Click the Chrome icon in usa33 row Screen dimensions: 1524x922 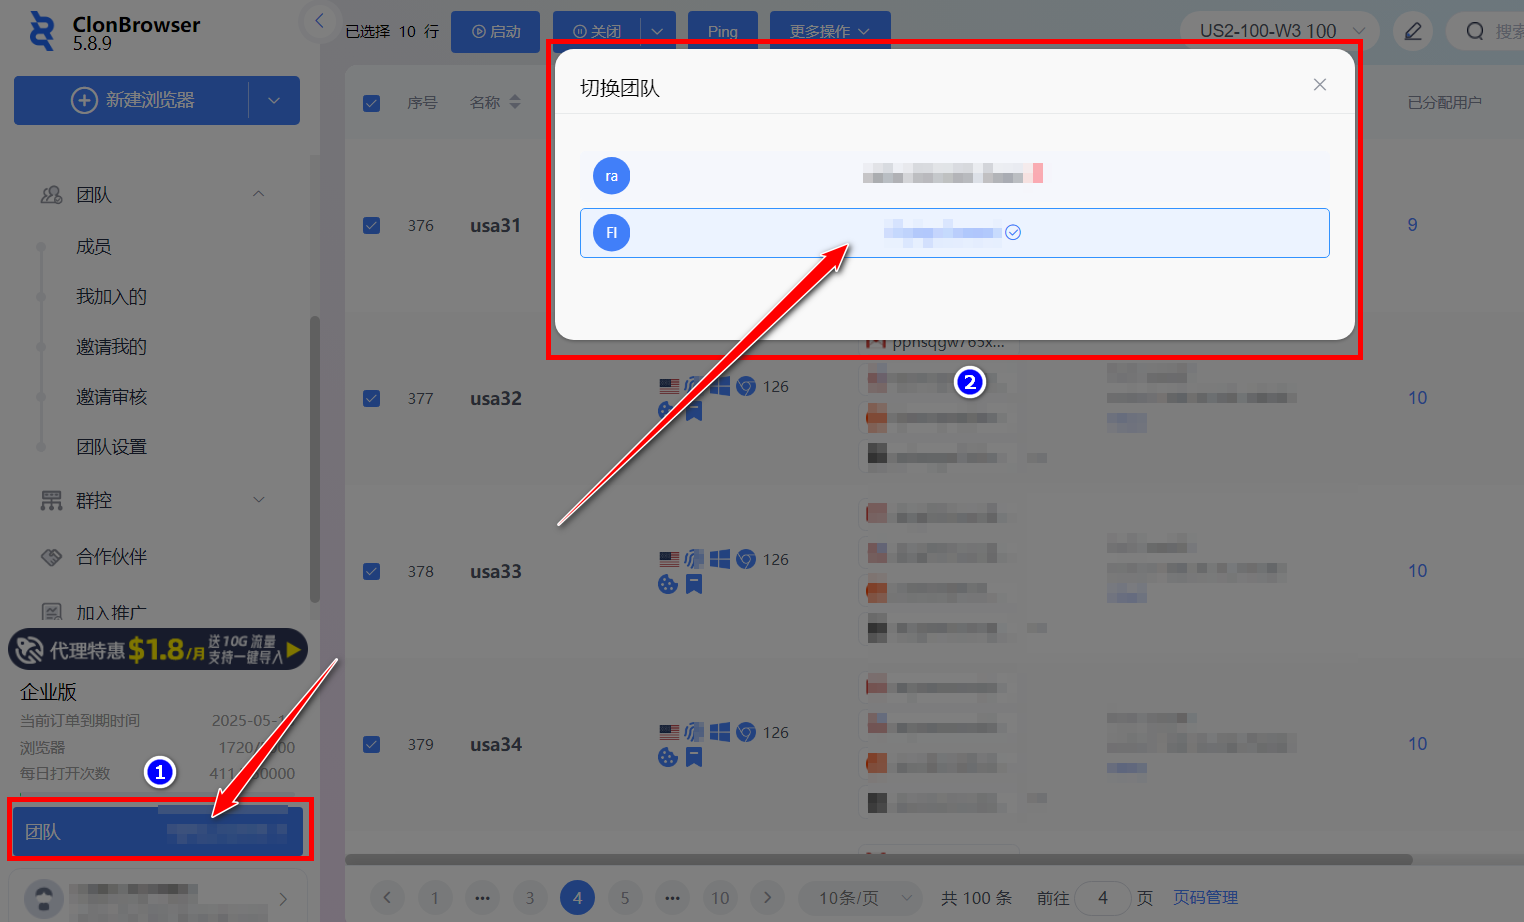746,559
